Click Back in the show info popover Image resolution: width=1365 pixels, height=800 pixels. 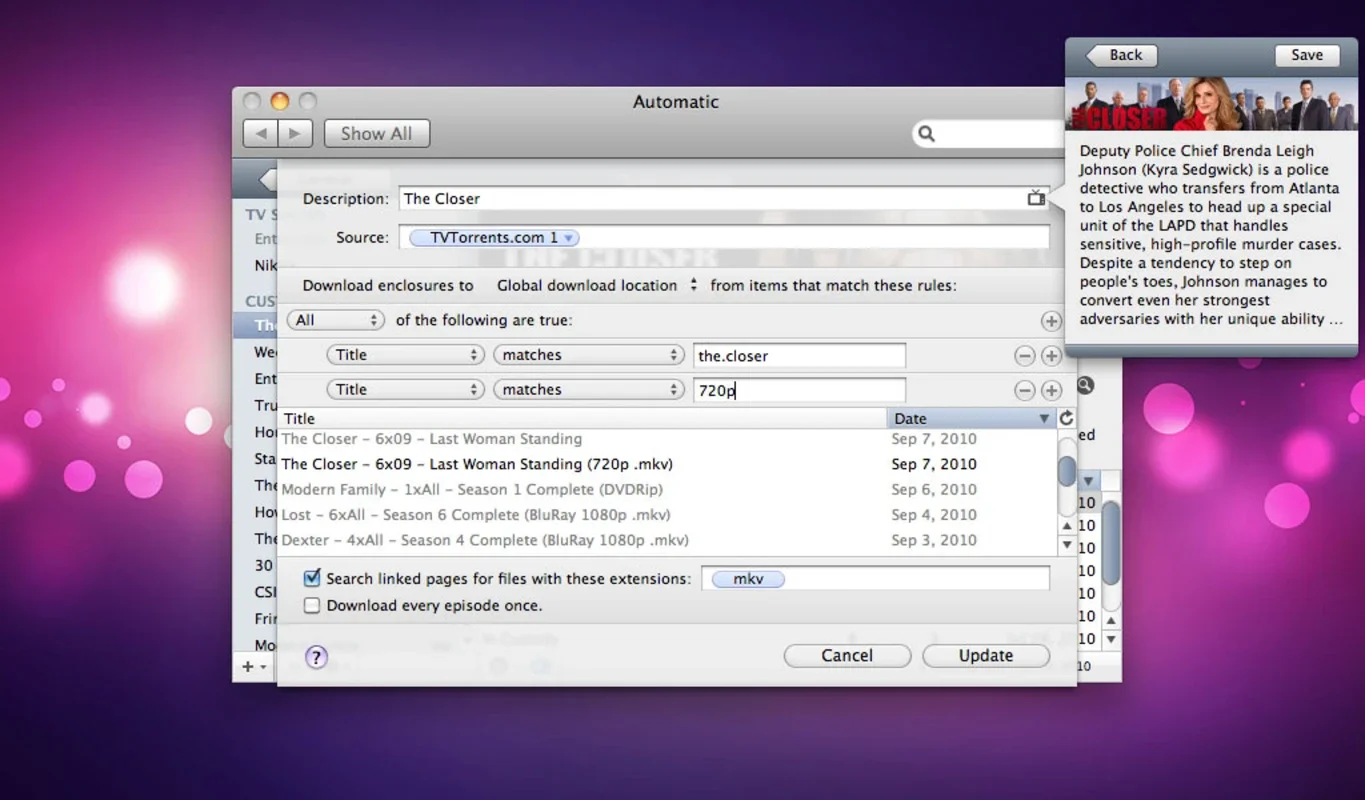1121,55
